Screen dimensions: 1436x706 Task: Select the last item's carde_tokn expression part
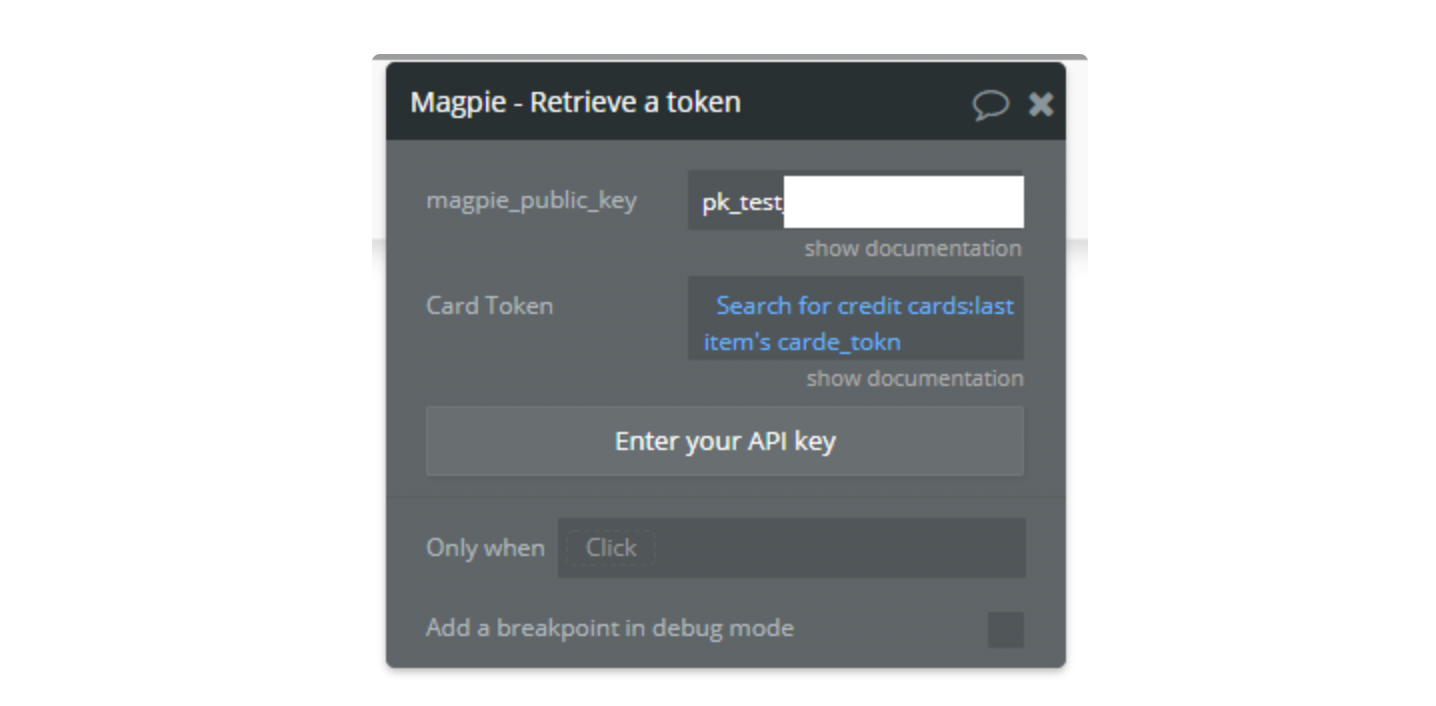point(802,342)
